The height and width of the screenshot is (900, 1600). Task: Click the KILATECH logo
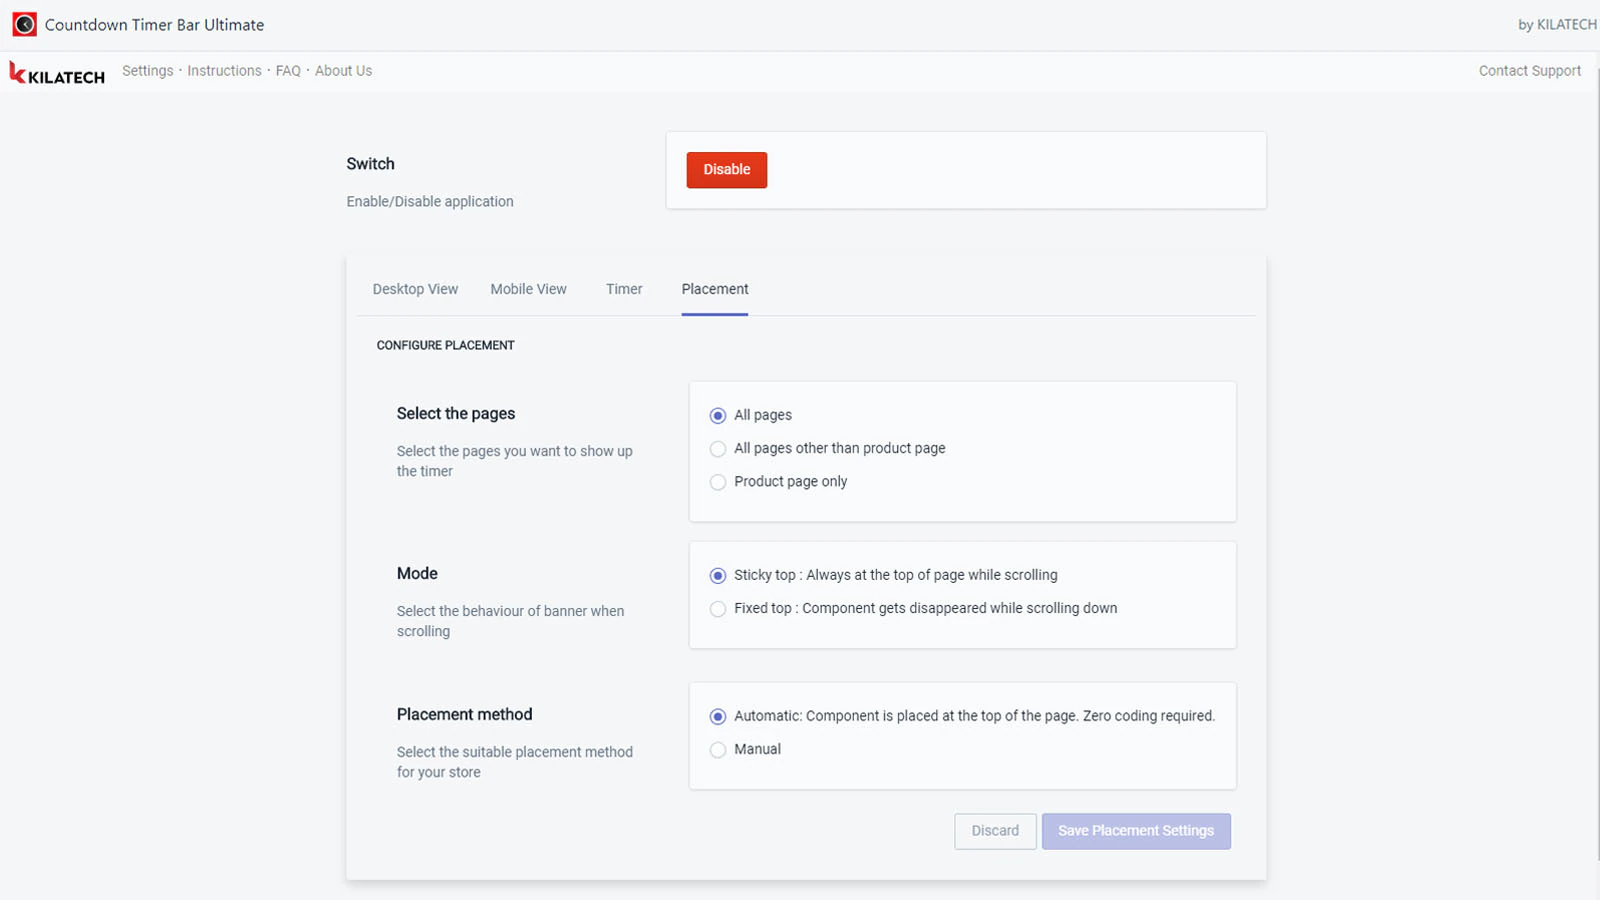click(x=57, y=73)
